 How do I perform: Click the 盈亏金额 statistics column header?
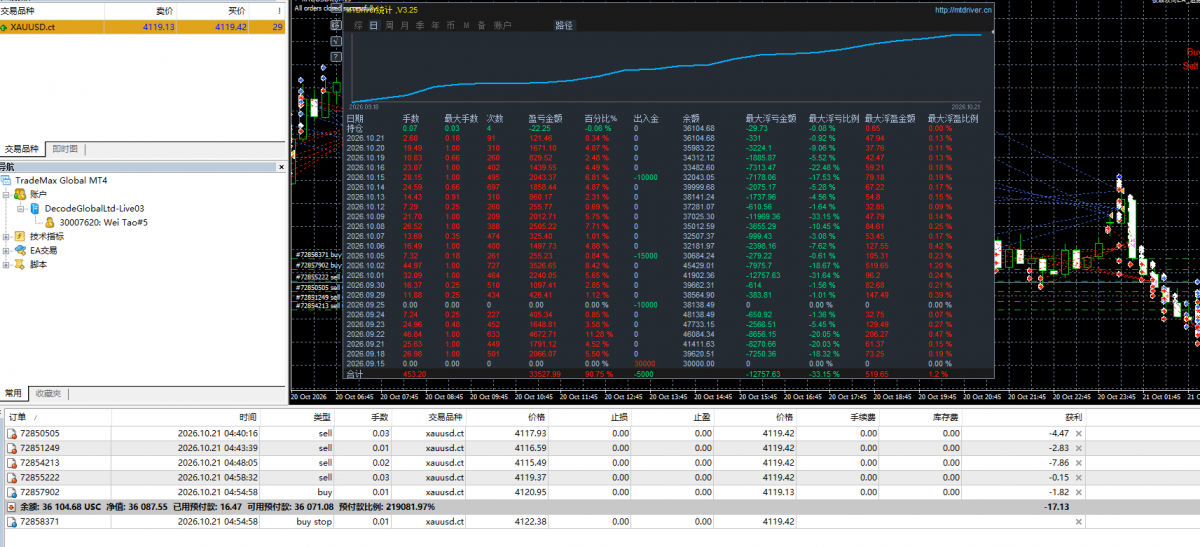pos(546,118)
